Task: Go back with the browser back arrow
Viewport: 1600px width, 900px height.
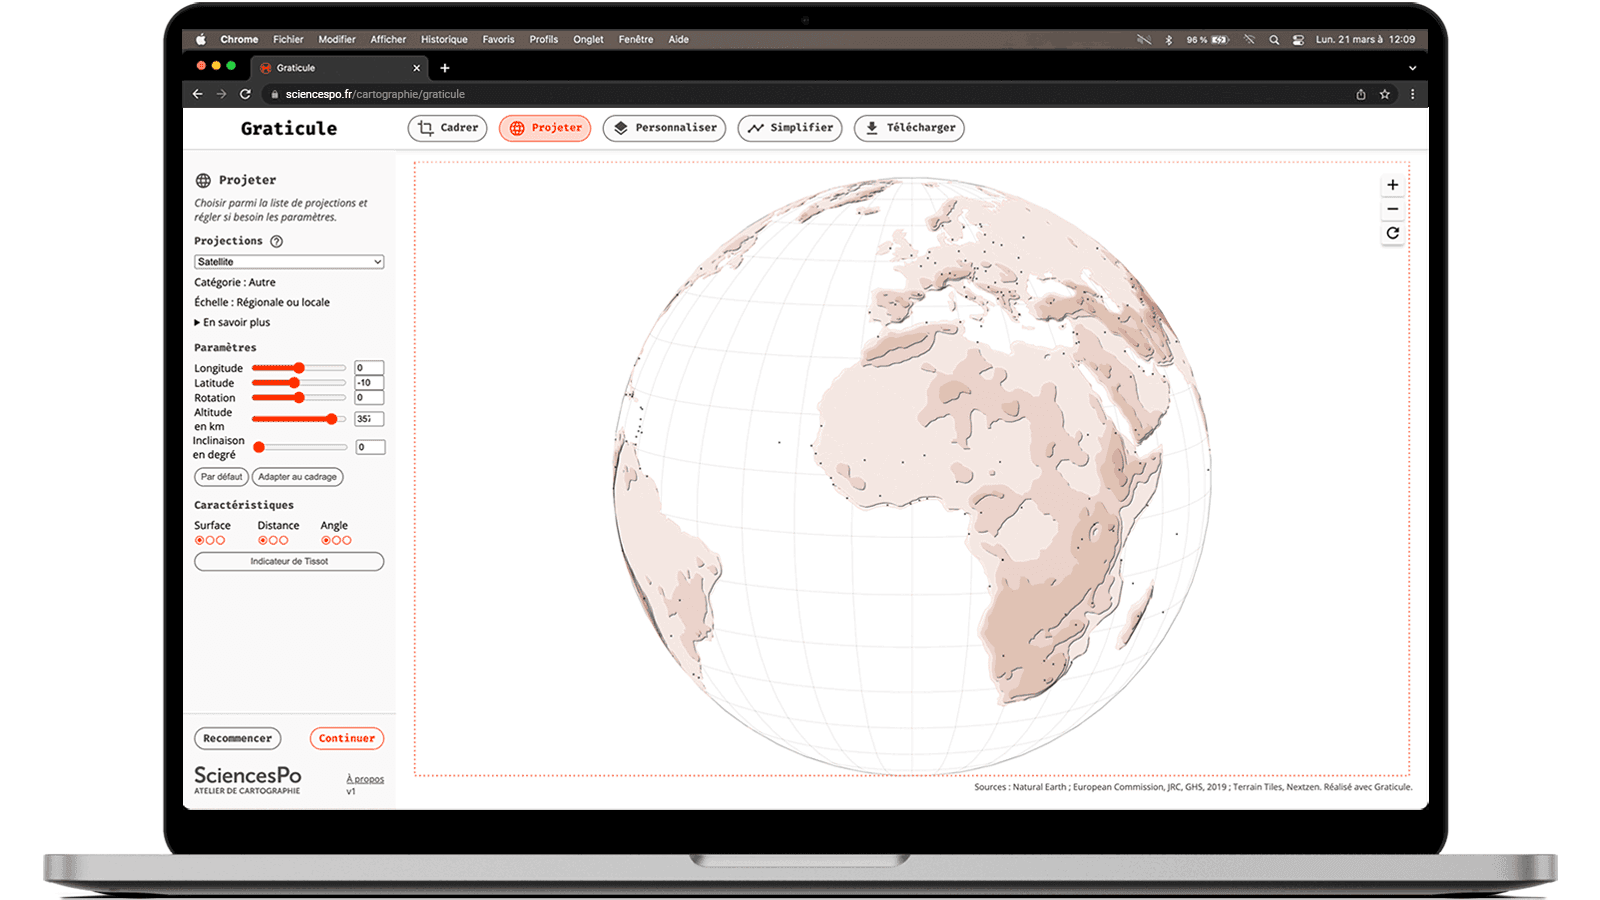Action: [198, 94]
